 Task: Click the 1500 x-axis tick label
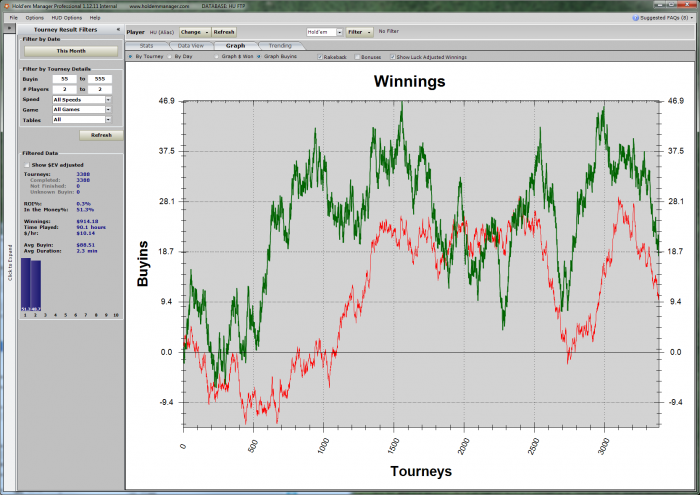tap(393, 447)
